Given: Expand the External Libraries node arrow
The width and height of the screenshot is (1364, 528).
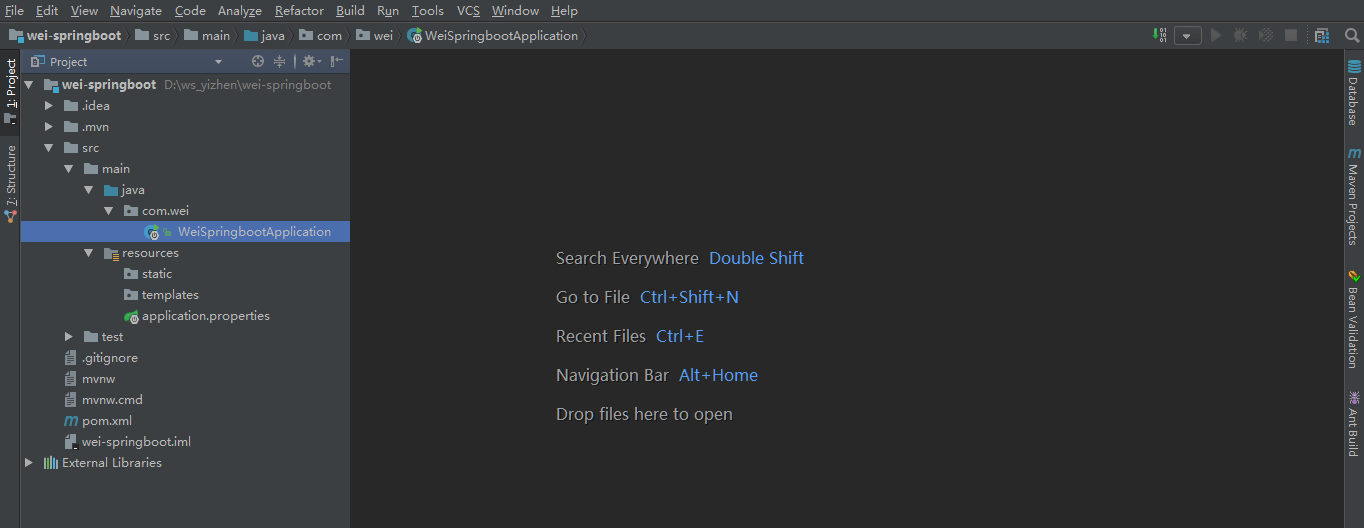Looking at the screenshot, I should pos(29,463).
